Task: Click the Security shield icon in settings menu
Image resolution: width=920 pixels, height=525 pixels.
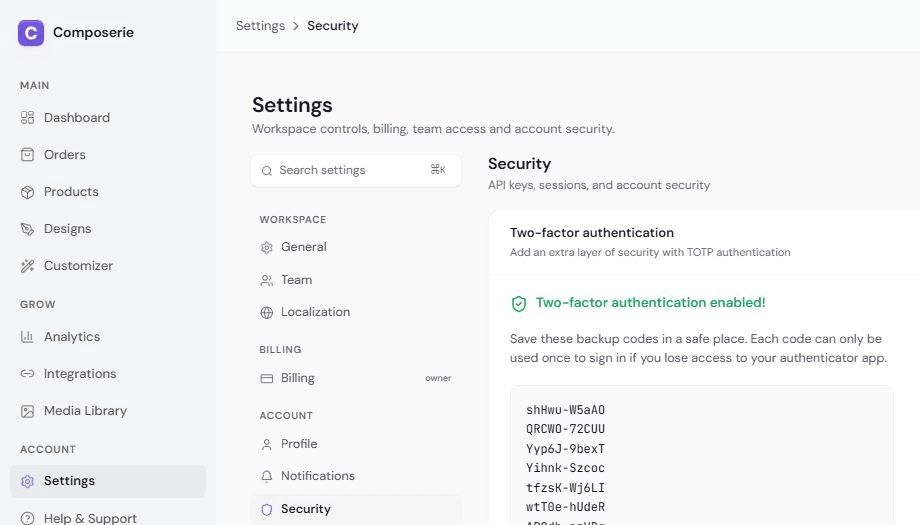Action: (x=266, y=509)
